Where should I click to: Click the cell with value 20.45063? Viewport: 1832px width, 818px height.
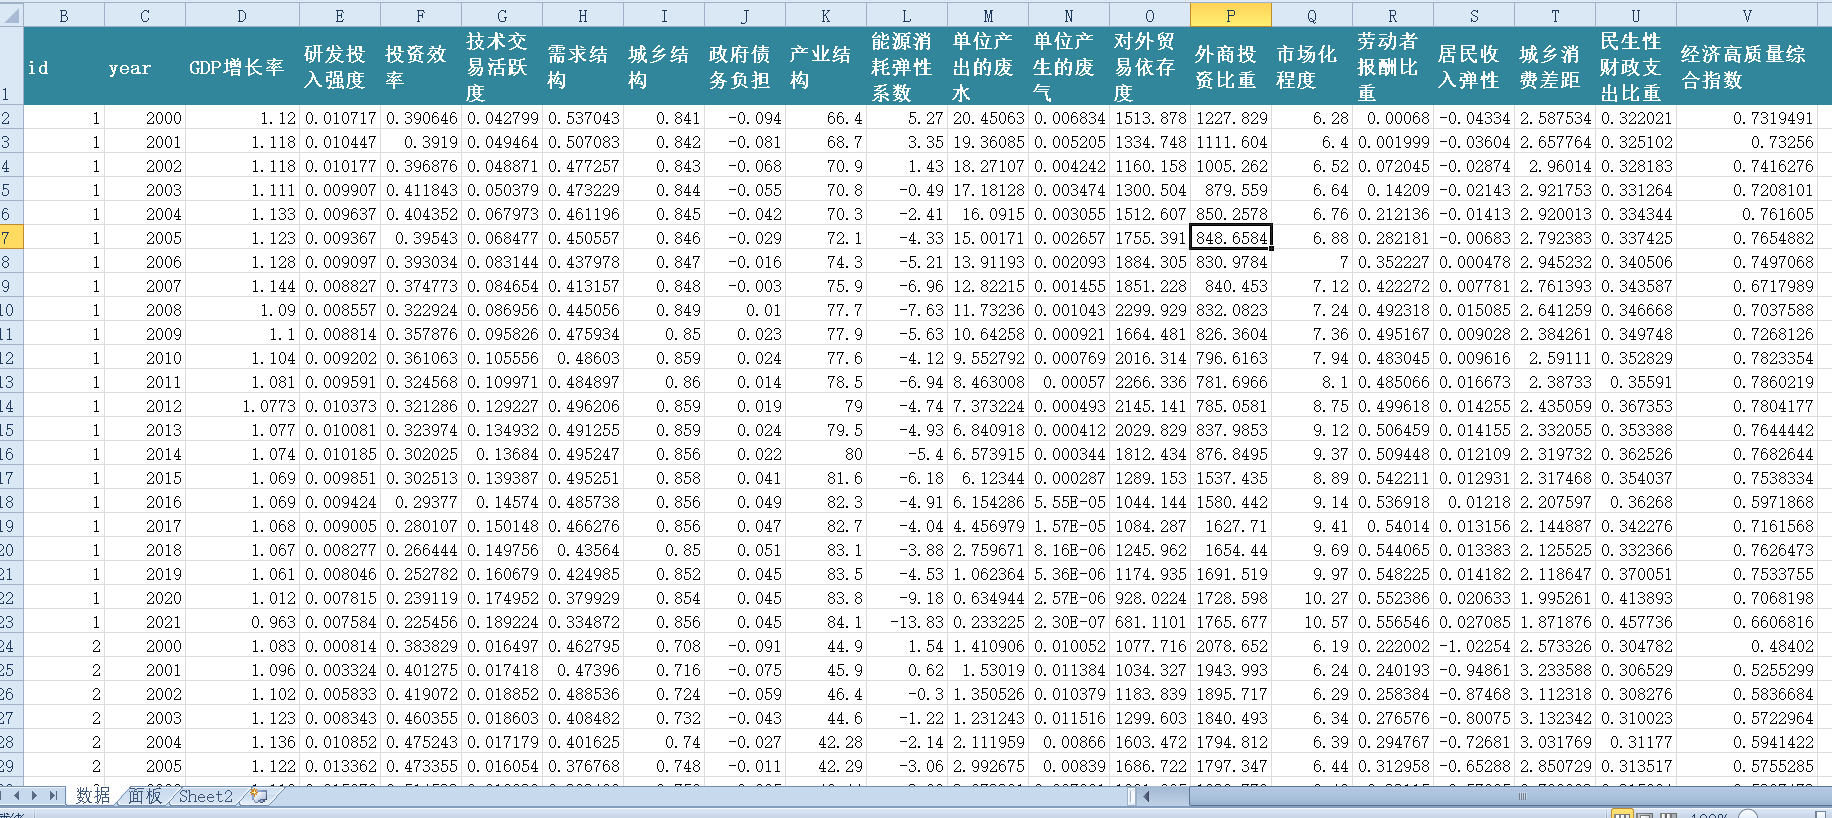(x=988, y=118)
